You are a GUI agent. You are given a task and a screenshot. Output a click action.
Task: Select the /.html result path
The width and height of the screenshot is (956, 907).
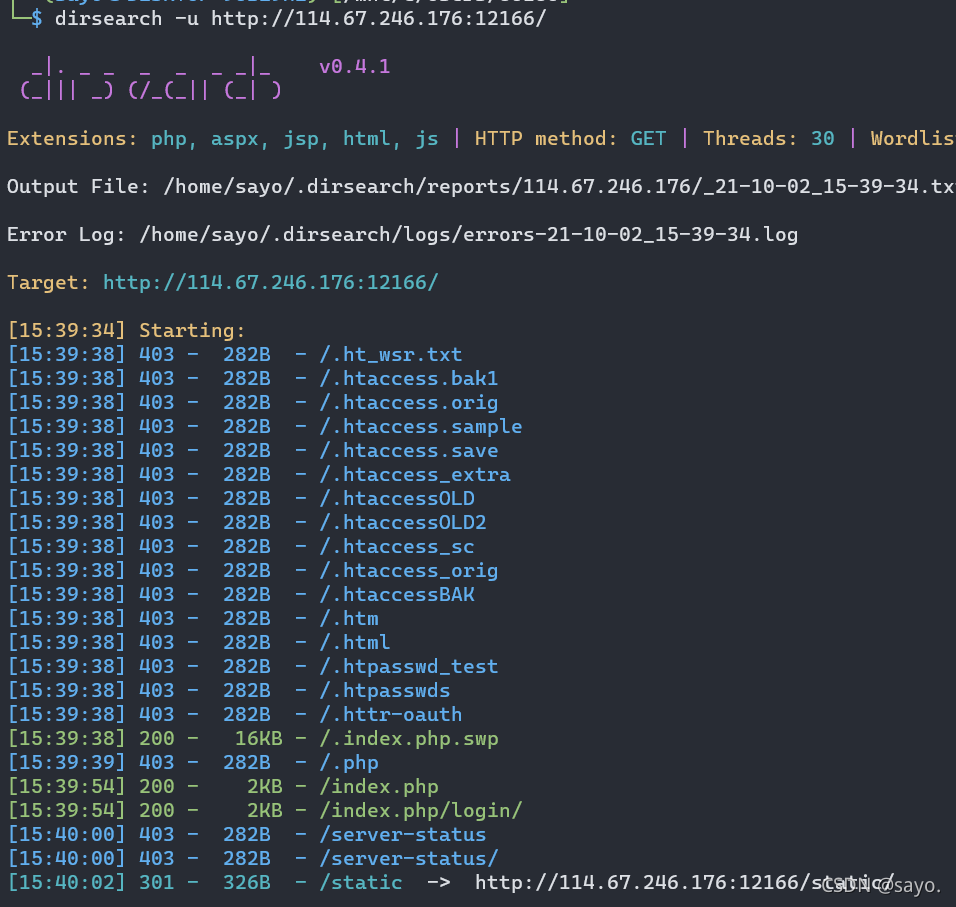[355, 642]
